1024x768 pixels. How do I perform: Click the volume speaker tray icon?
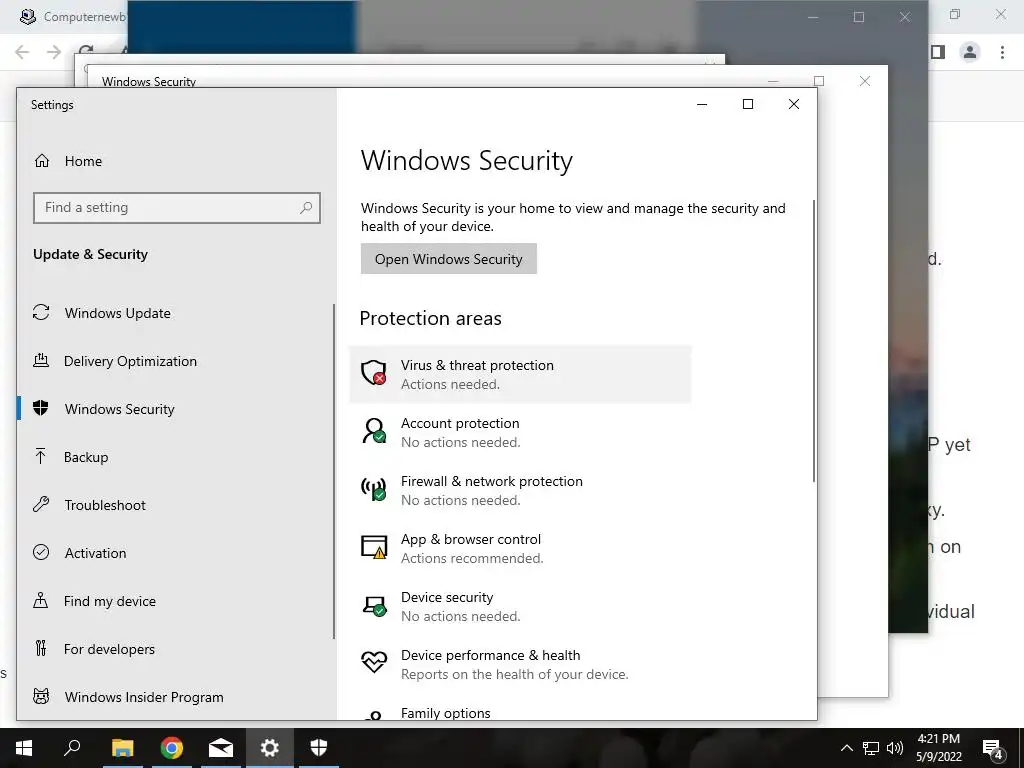pyautogui.click(x=895, y=748)
